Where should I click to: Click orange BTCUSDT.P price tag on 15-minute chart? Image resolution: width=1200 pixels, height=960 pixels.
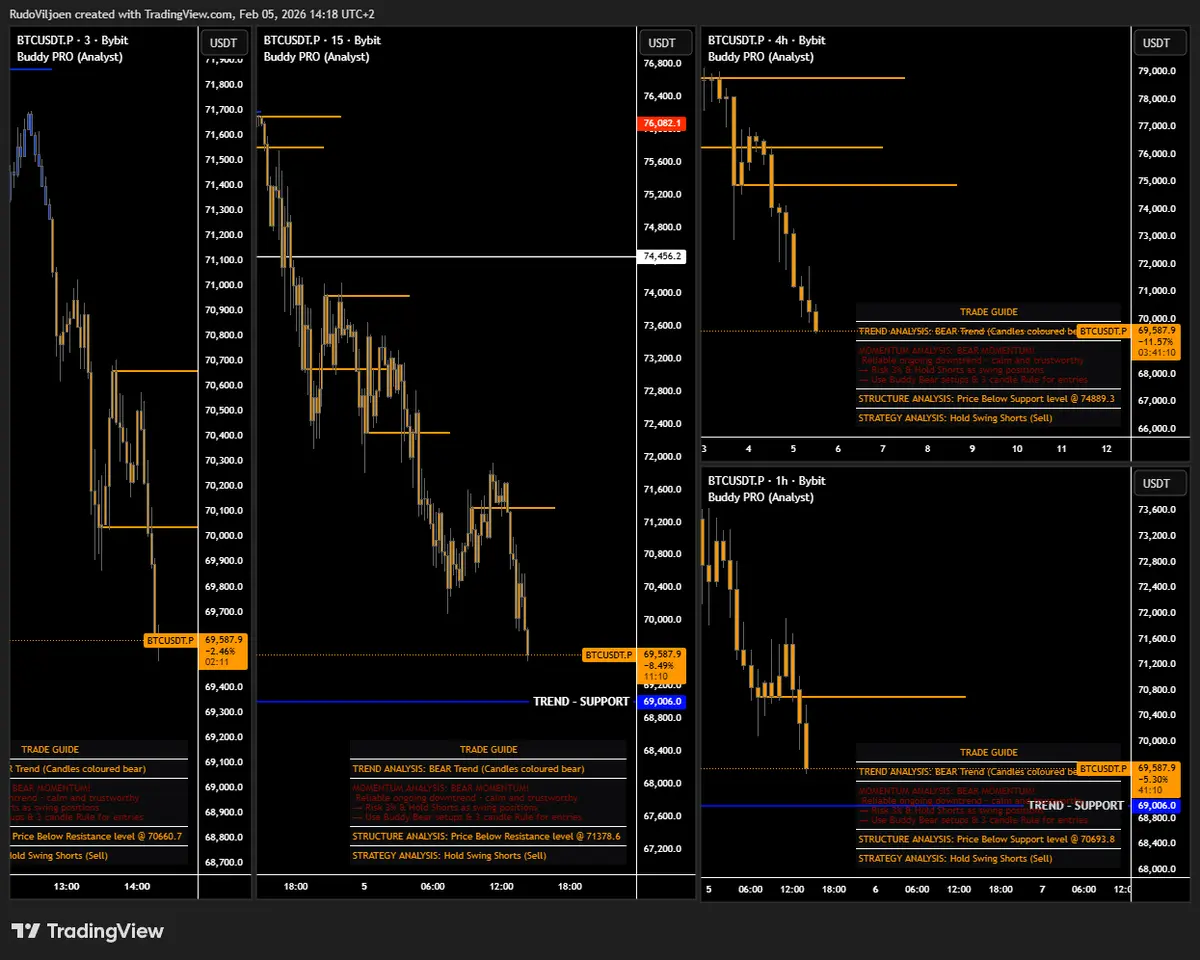tap(608, 655)
